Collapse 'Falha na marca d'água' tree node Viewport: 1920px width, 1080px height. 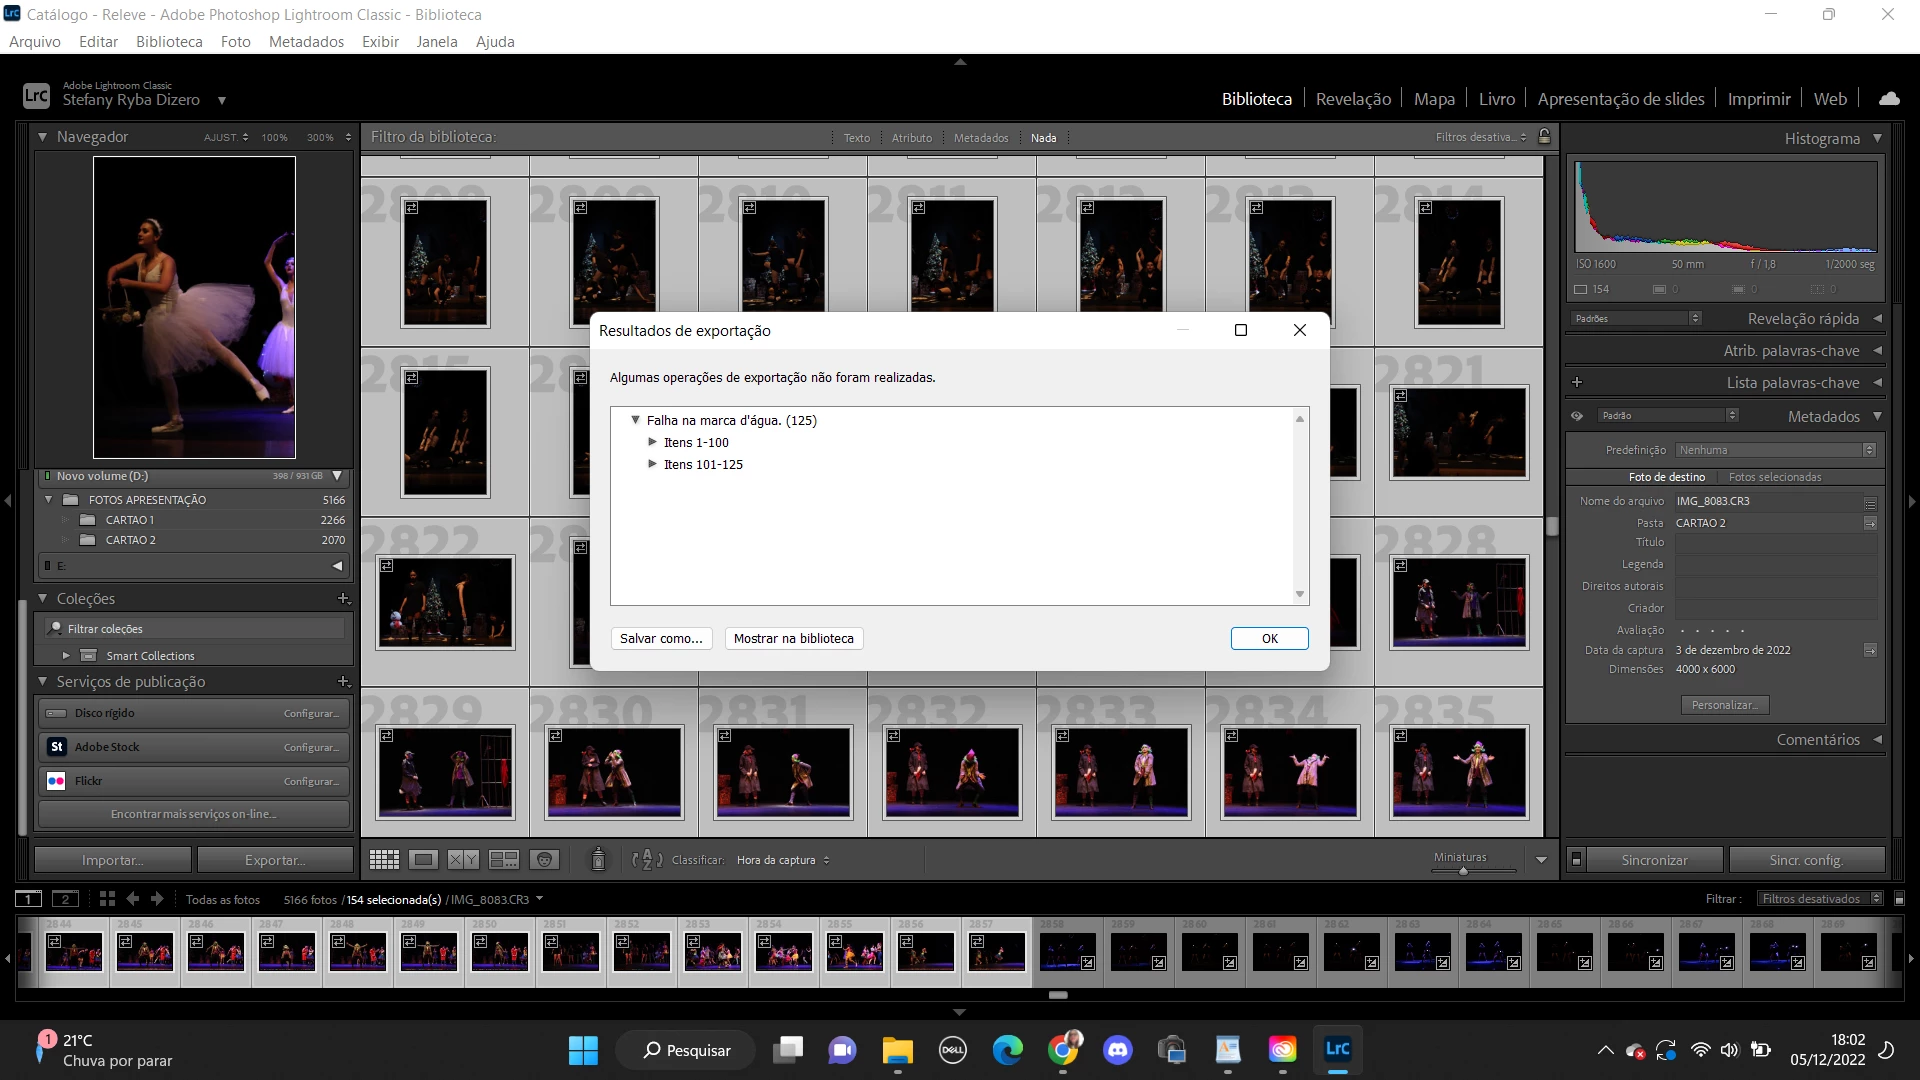(635, 420)
